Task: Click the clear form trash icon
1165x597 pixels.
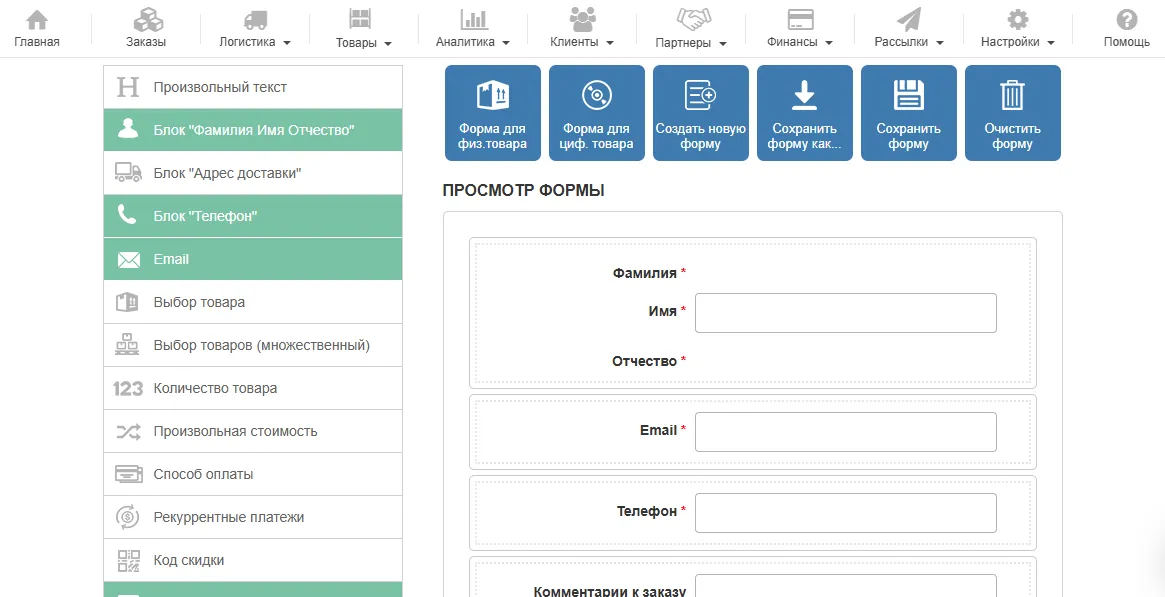Action: (1013, 96)
